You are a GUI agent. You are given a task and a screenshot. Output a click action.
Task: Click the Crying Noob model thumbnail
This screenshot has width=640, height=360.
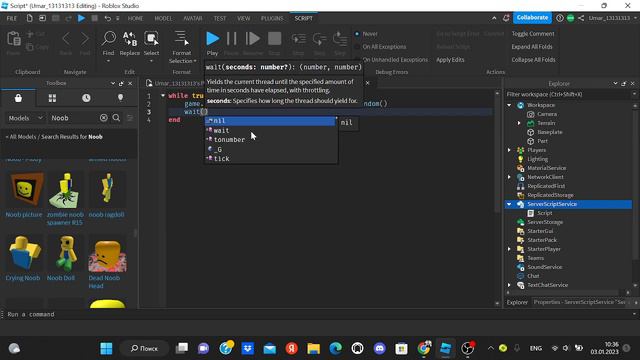[x=24, y=253]
